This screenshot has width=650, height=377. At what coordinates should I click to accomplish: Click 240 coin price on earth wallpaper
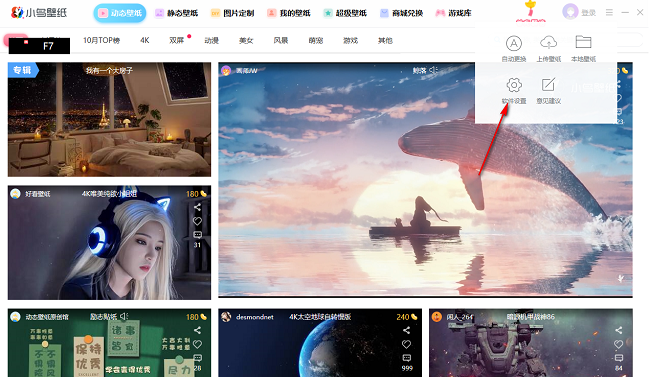(406, 317)
